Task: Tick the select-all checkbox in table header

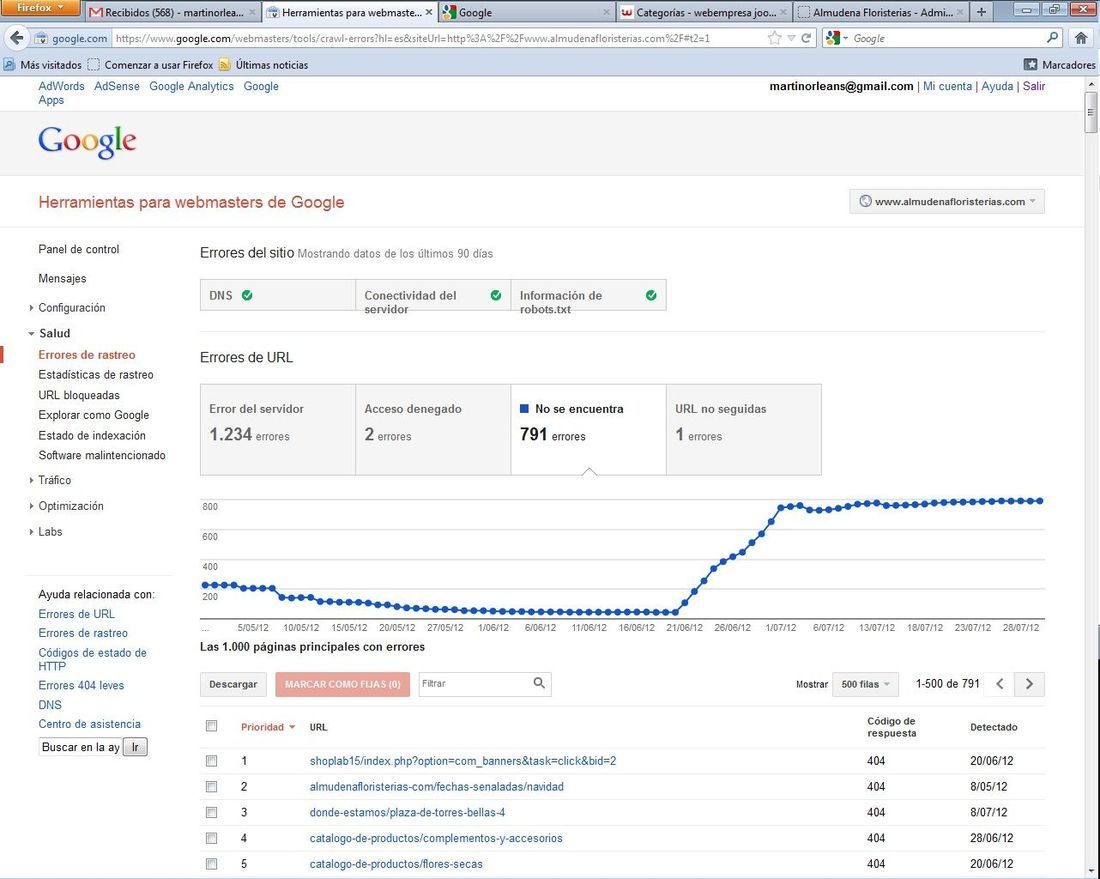Action: pos(211,726)
